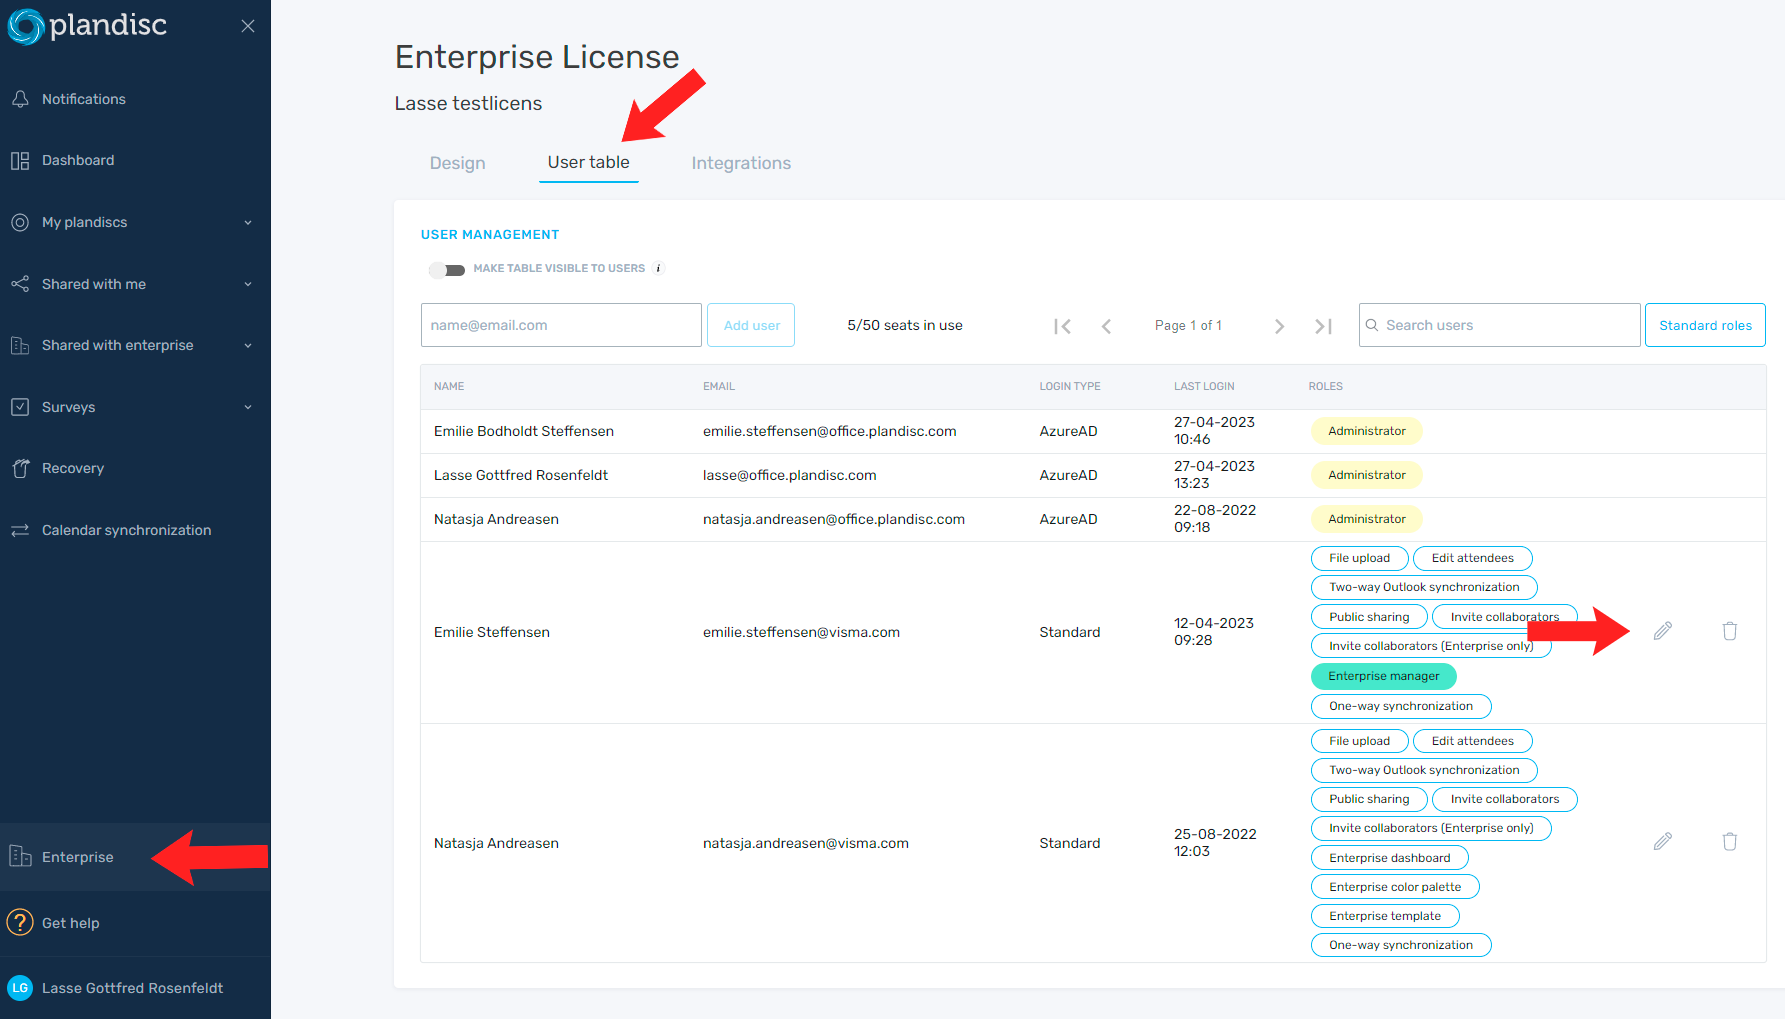The height and width of the screenshot is (1019, 1785).
Task: Click the Calendar synchronization arrows icon
Action: 20,530
